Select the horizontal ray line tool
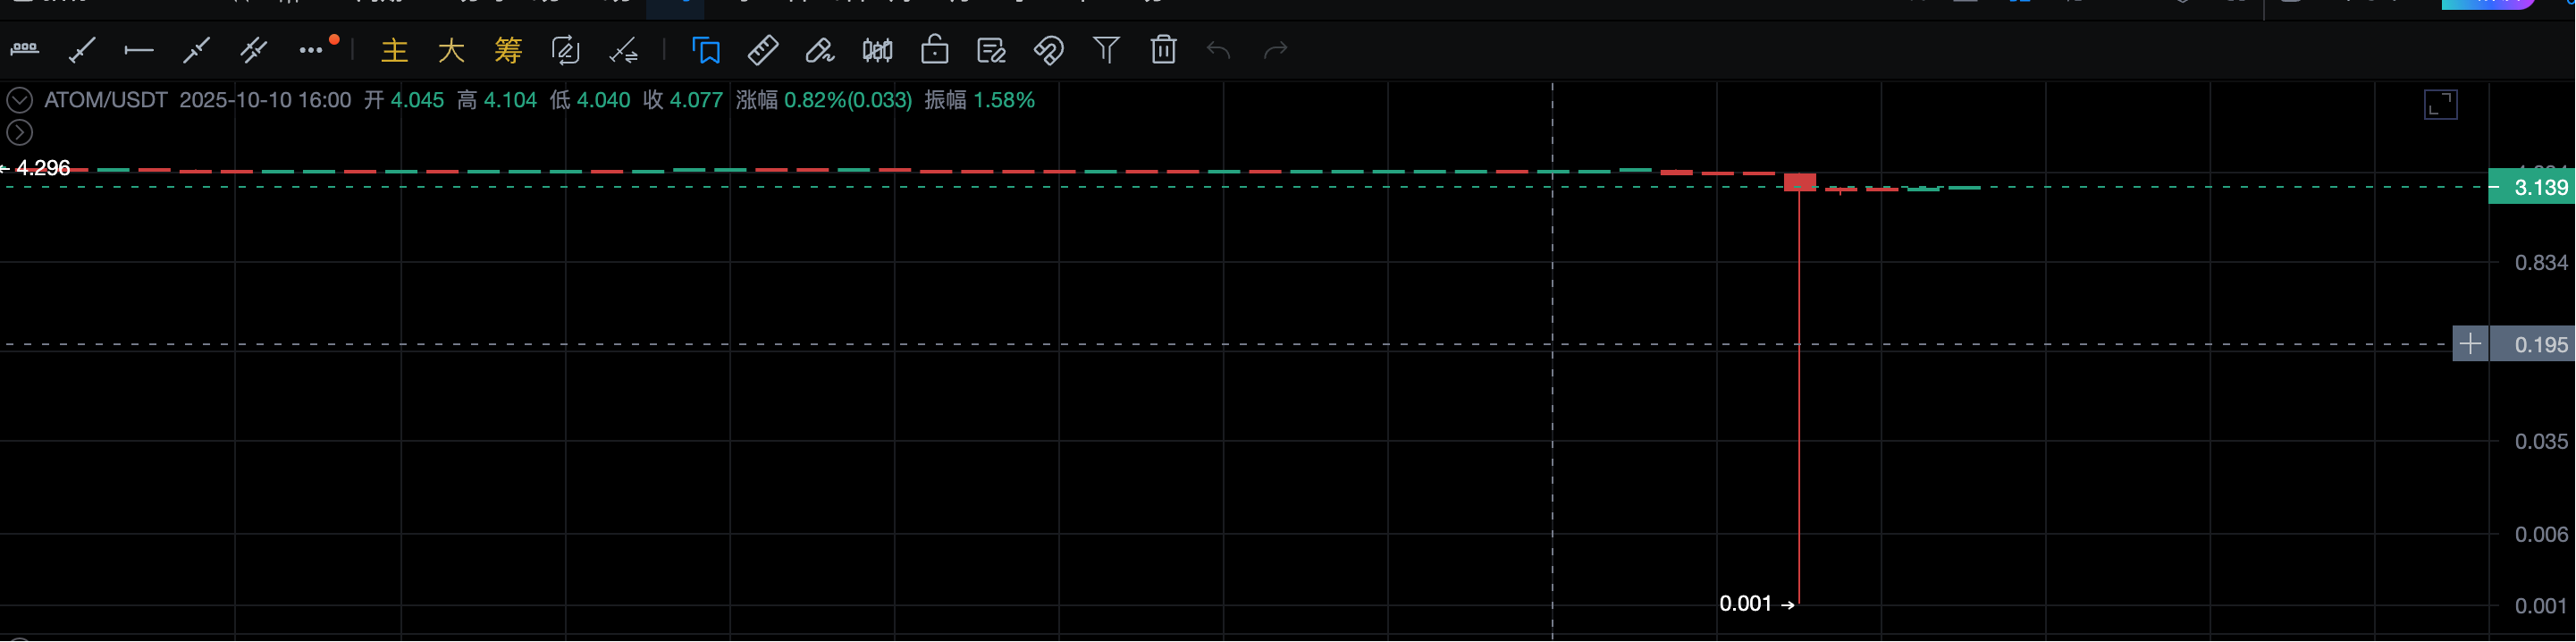Image resolution: width=2576 pixels, height=642 pixels. 138,50
